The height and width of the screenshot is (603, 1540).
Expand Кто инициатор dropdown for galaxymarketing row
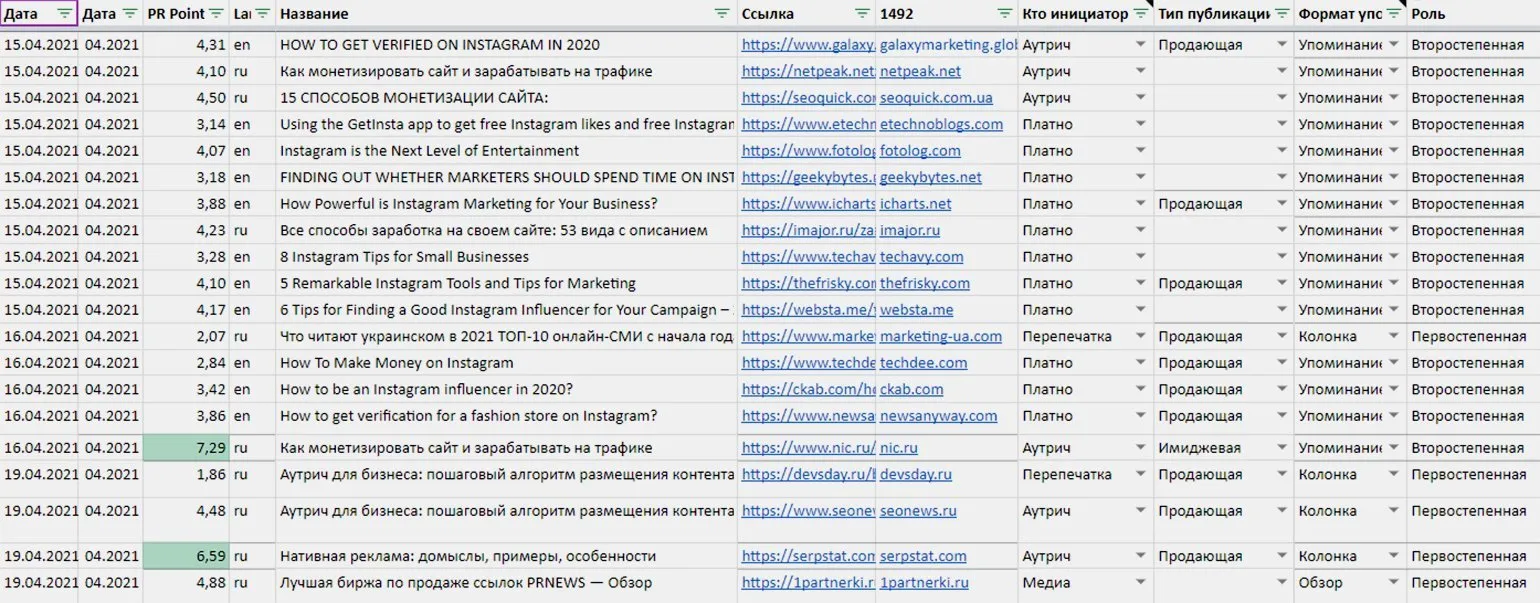pos(1140,45)
